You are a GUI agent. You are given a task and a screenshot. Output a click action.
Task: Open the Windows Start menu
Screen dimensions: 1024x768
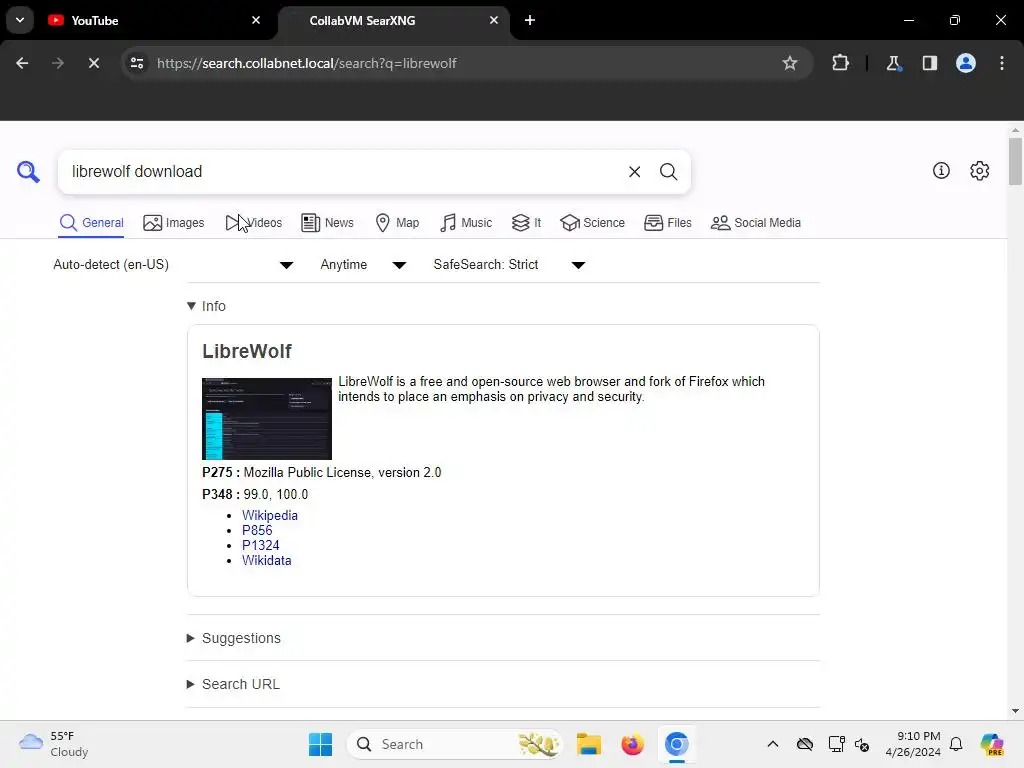click(320, 744)
